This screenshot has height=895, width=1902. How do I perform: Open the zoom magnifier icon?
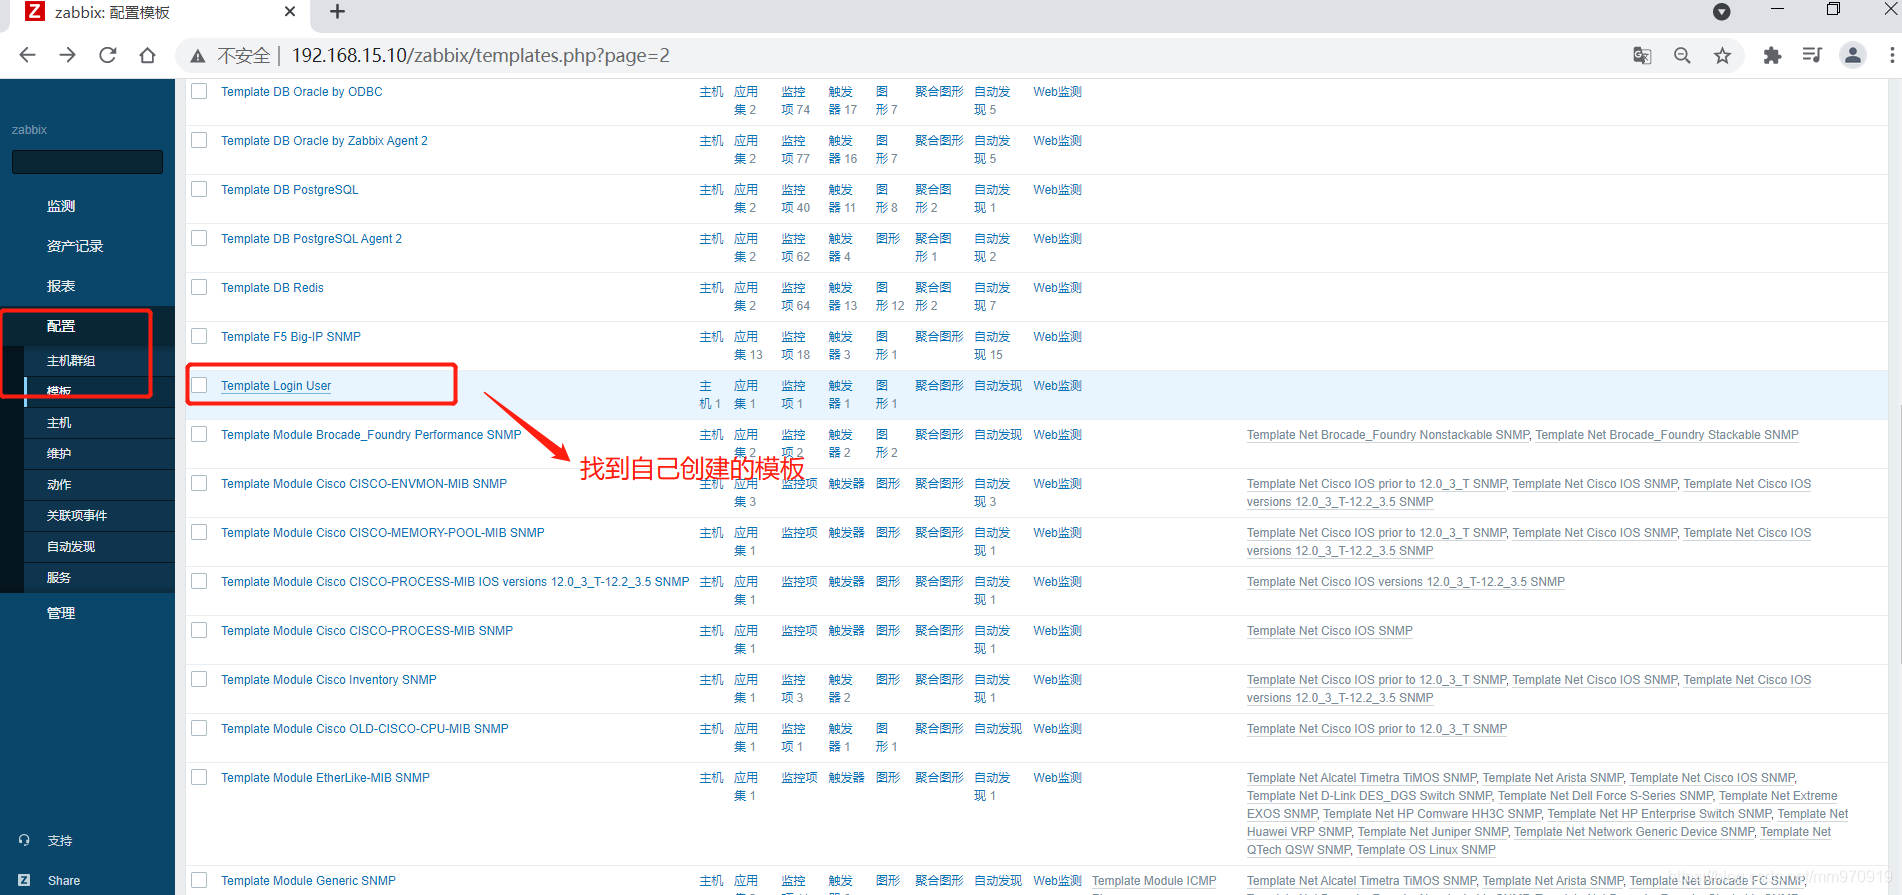click(1682, 55)
